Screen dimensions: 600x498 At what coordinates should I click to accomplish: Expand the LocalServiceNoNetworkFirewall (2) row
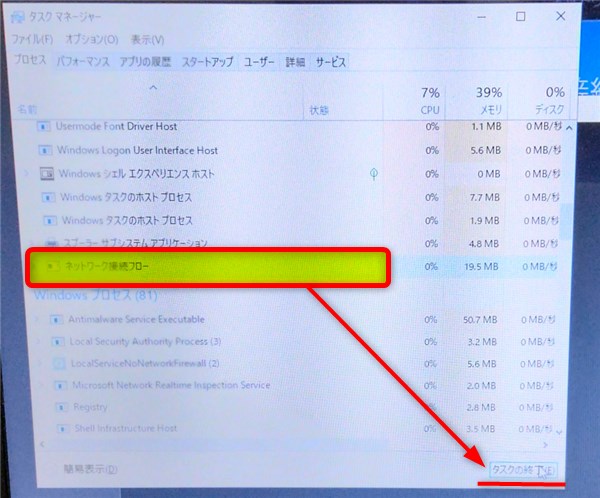pyautogui.click(x=40, y=363)
